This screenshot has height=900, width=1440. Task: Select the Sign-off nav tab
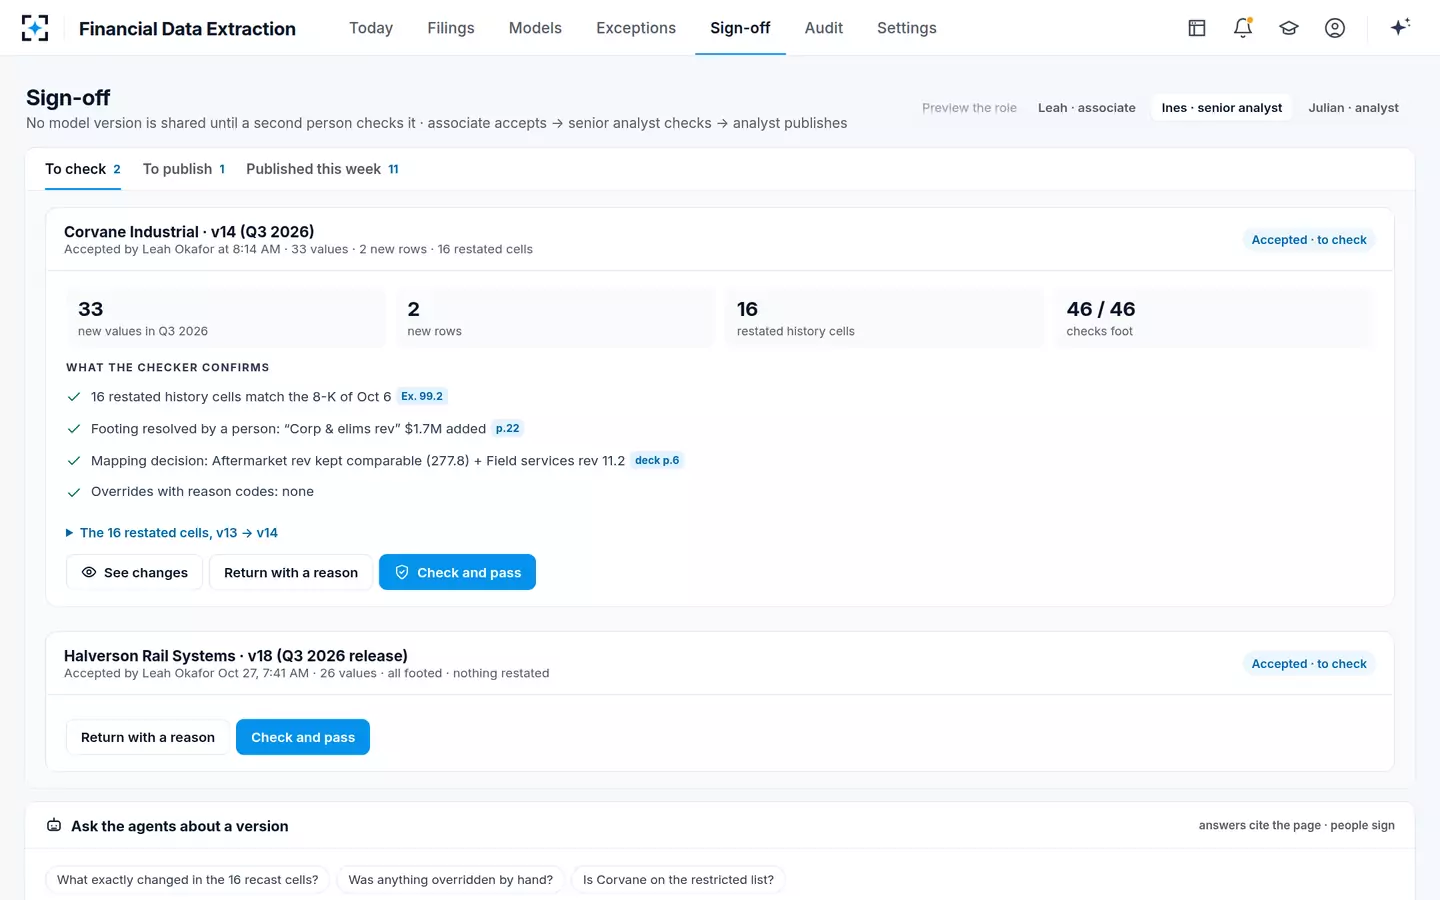click(x=740, y=28)
